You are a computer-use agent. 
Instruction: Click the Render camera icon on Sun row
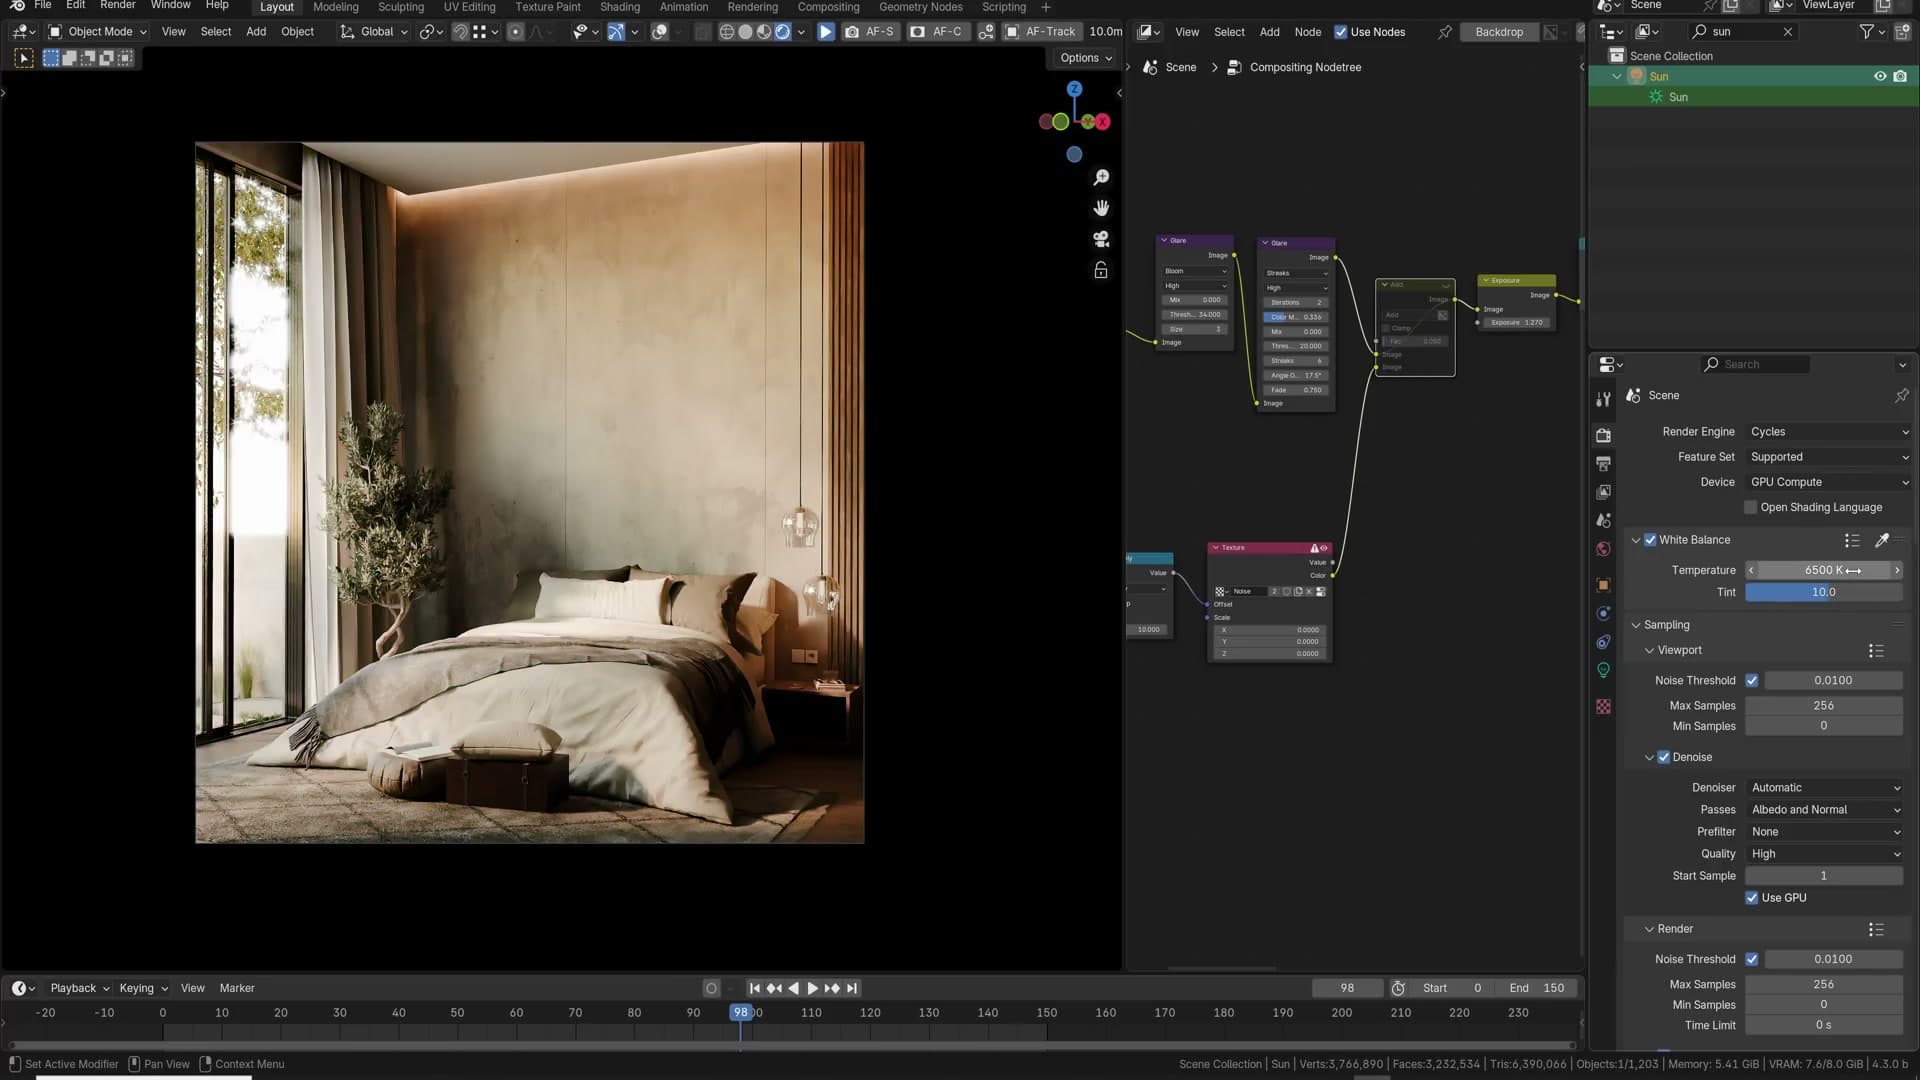pos(1900,76)
